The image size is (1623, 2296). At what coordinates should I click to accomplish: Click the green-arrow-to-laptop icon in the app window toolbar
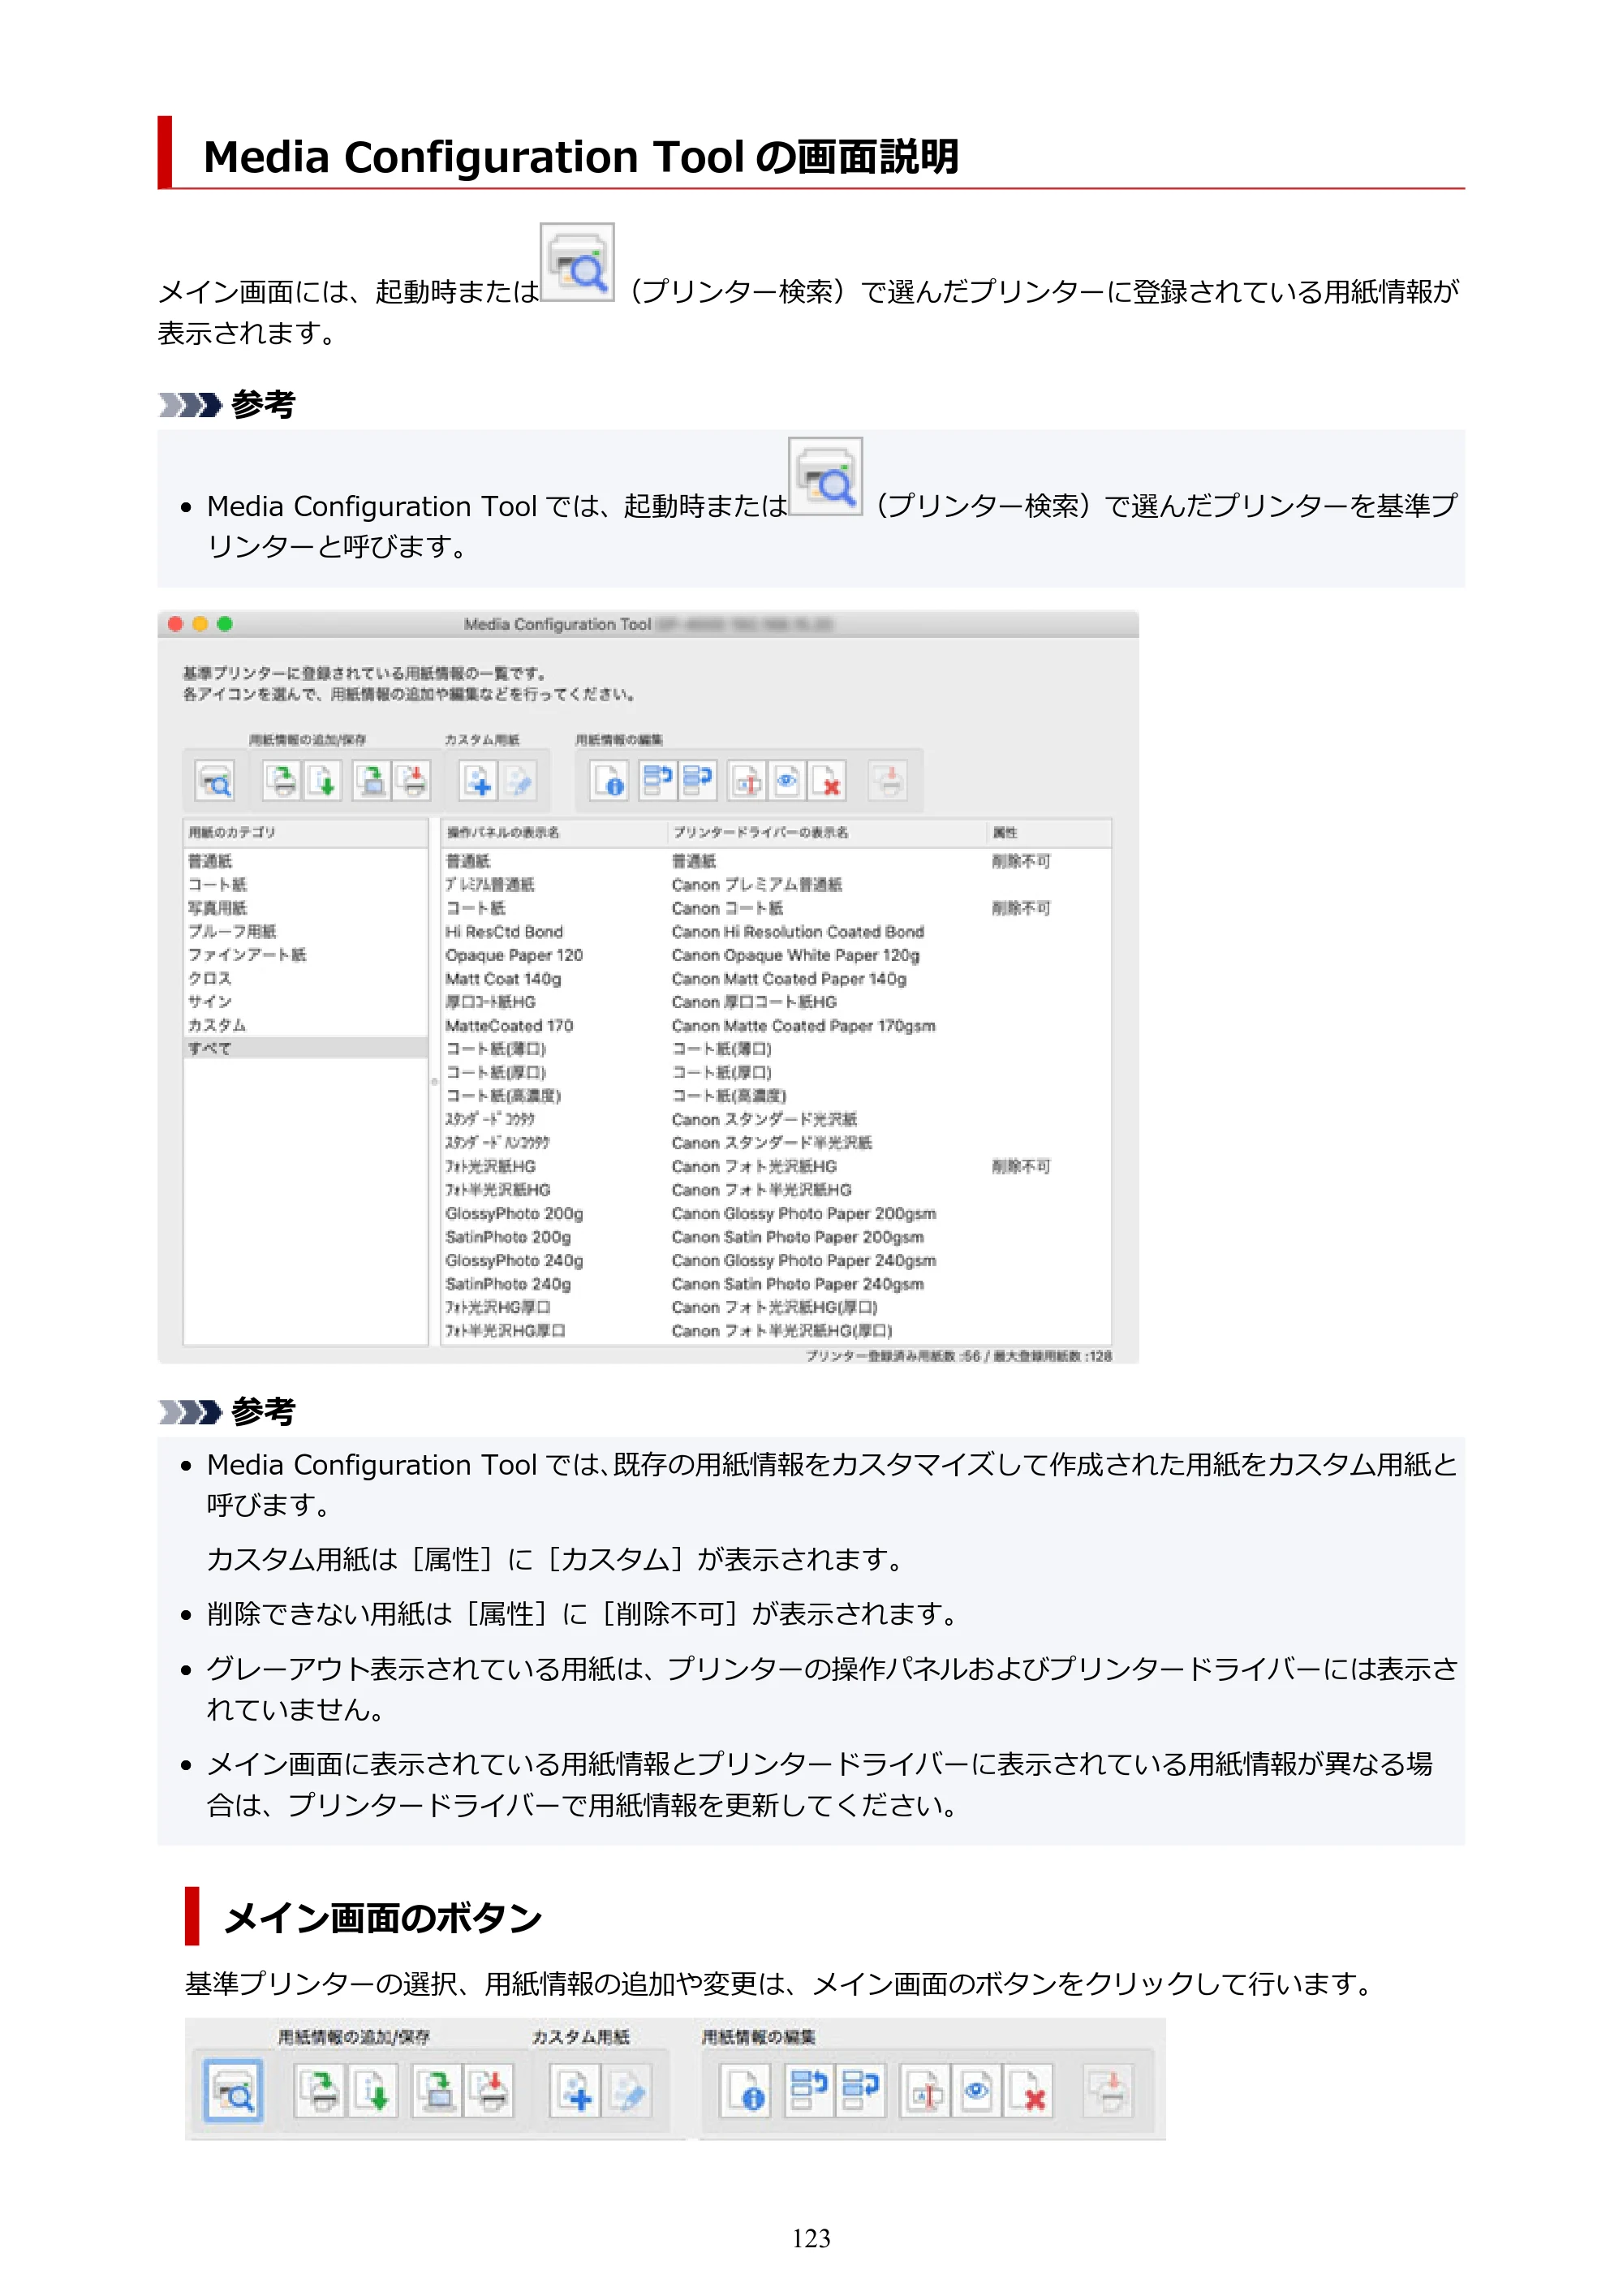(372, 780)
